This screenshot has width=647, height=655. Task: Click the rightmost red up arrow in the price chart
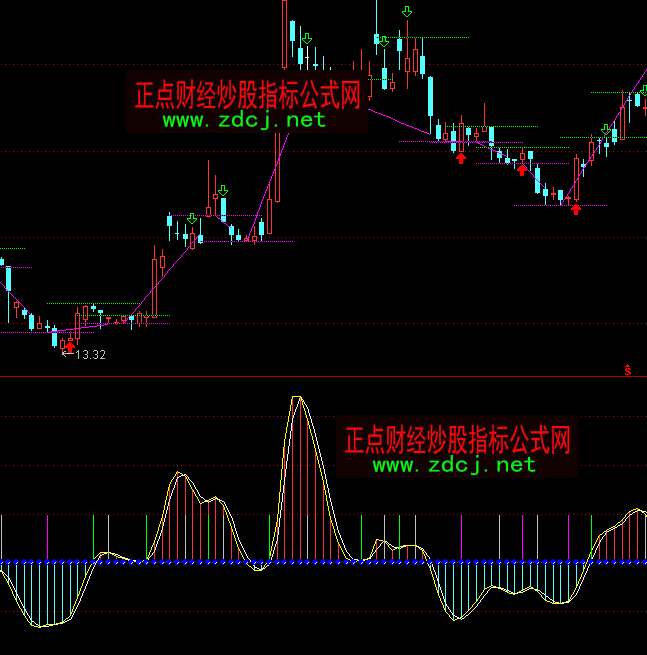pos(576,209)
